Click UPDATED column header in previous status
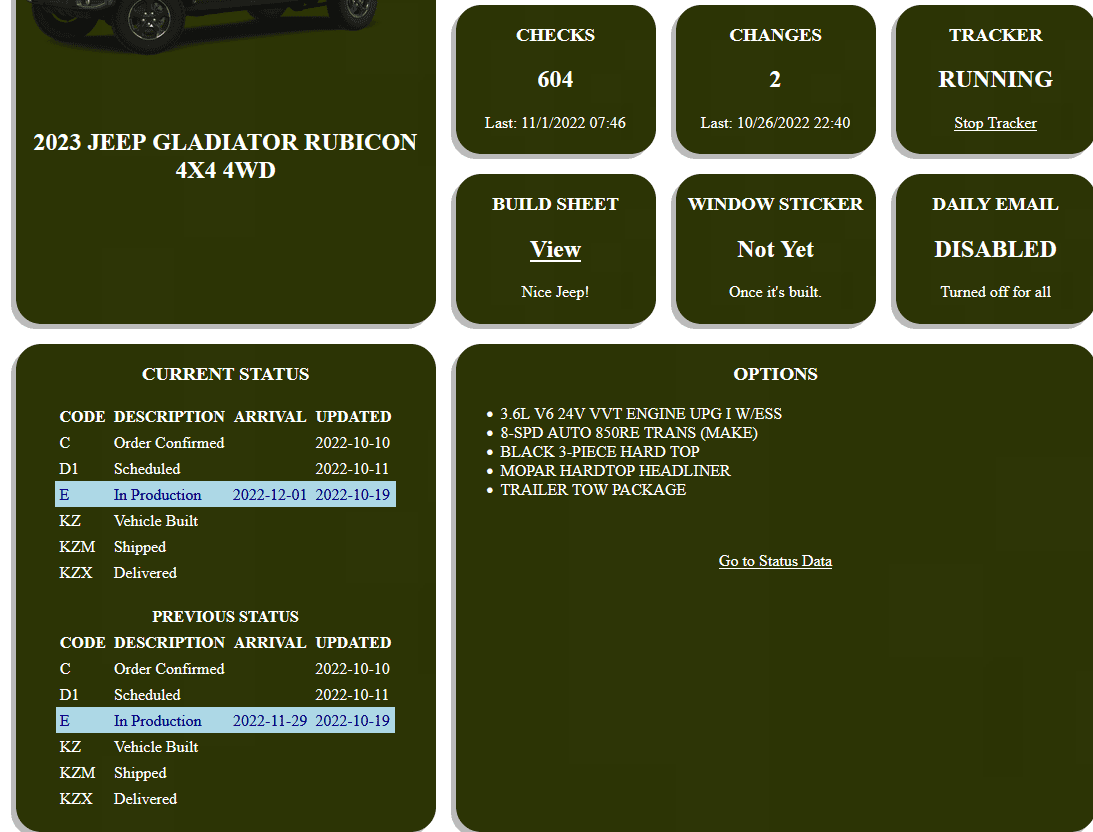This screenshot has height=832, width=1093. pyautogui.click(x=353, y=642)
